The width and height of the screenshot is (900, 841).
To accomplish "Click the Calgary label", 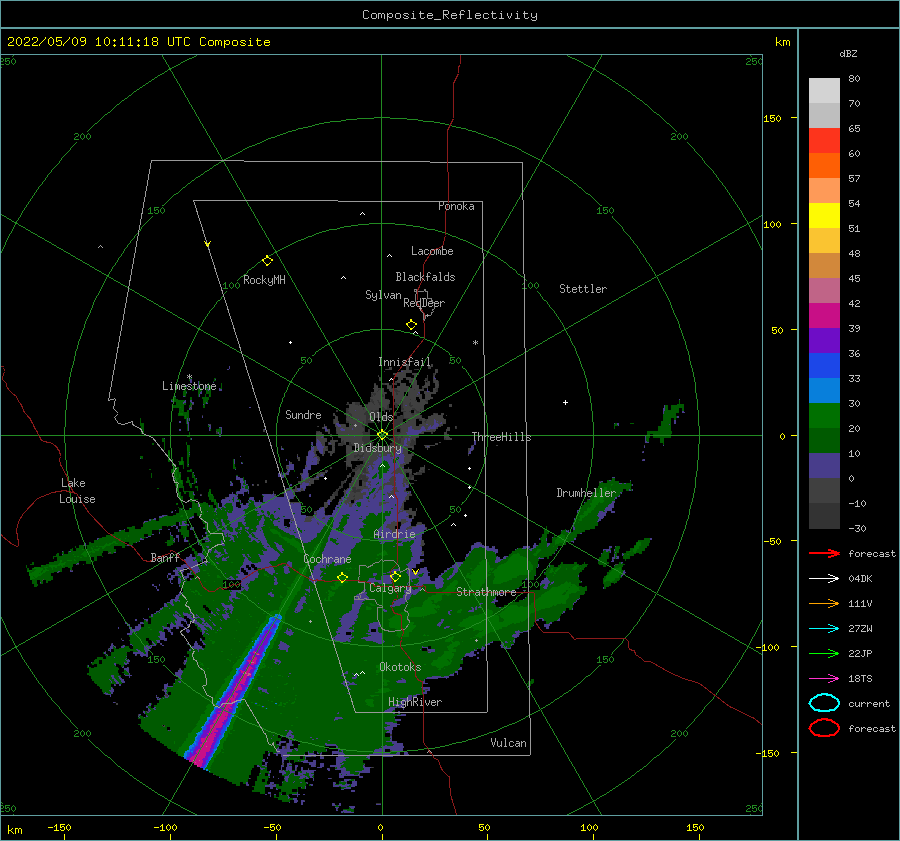I will coord(390,588).
